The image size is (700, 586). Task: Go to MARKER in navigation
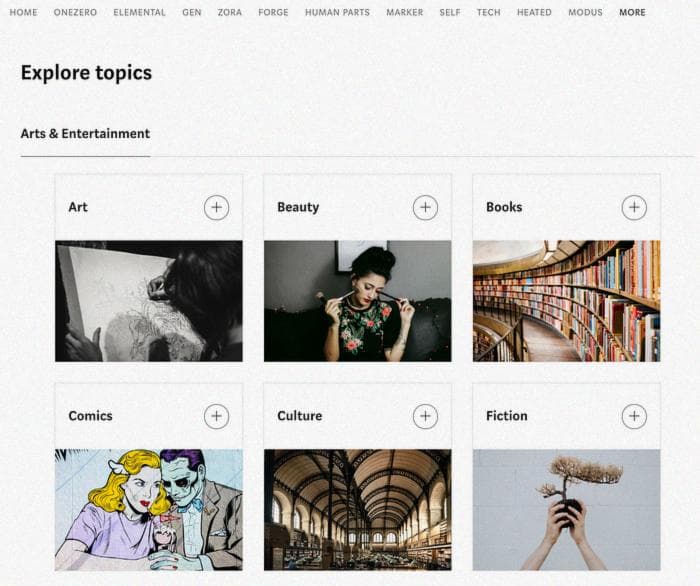405,12
